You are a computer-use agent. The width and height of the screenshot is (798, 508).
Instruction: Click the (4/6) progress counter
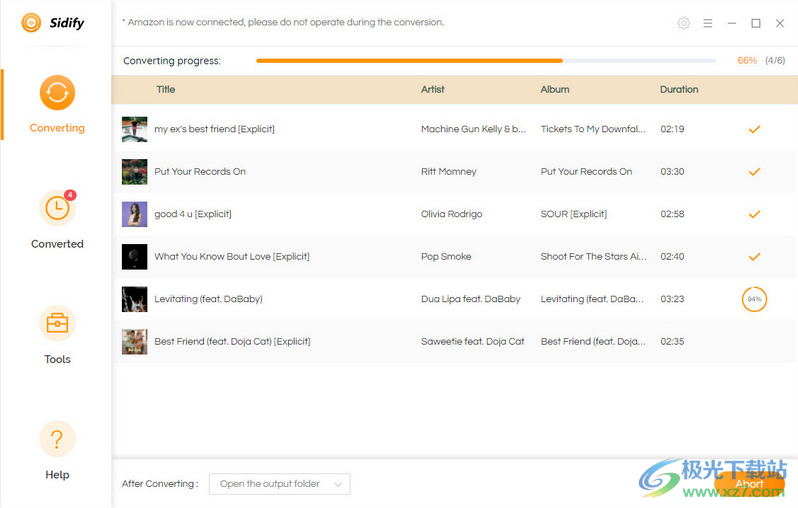[x=775, y=61]
